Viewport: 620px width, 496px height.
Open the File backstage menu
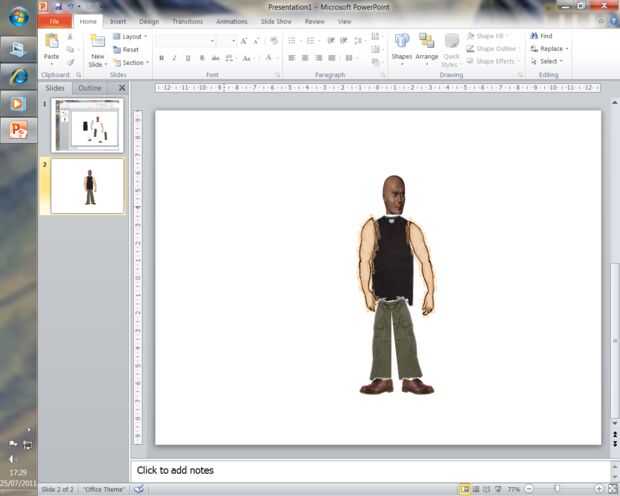click(54, 21)
